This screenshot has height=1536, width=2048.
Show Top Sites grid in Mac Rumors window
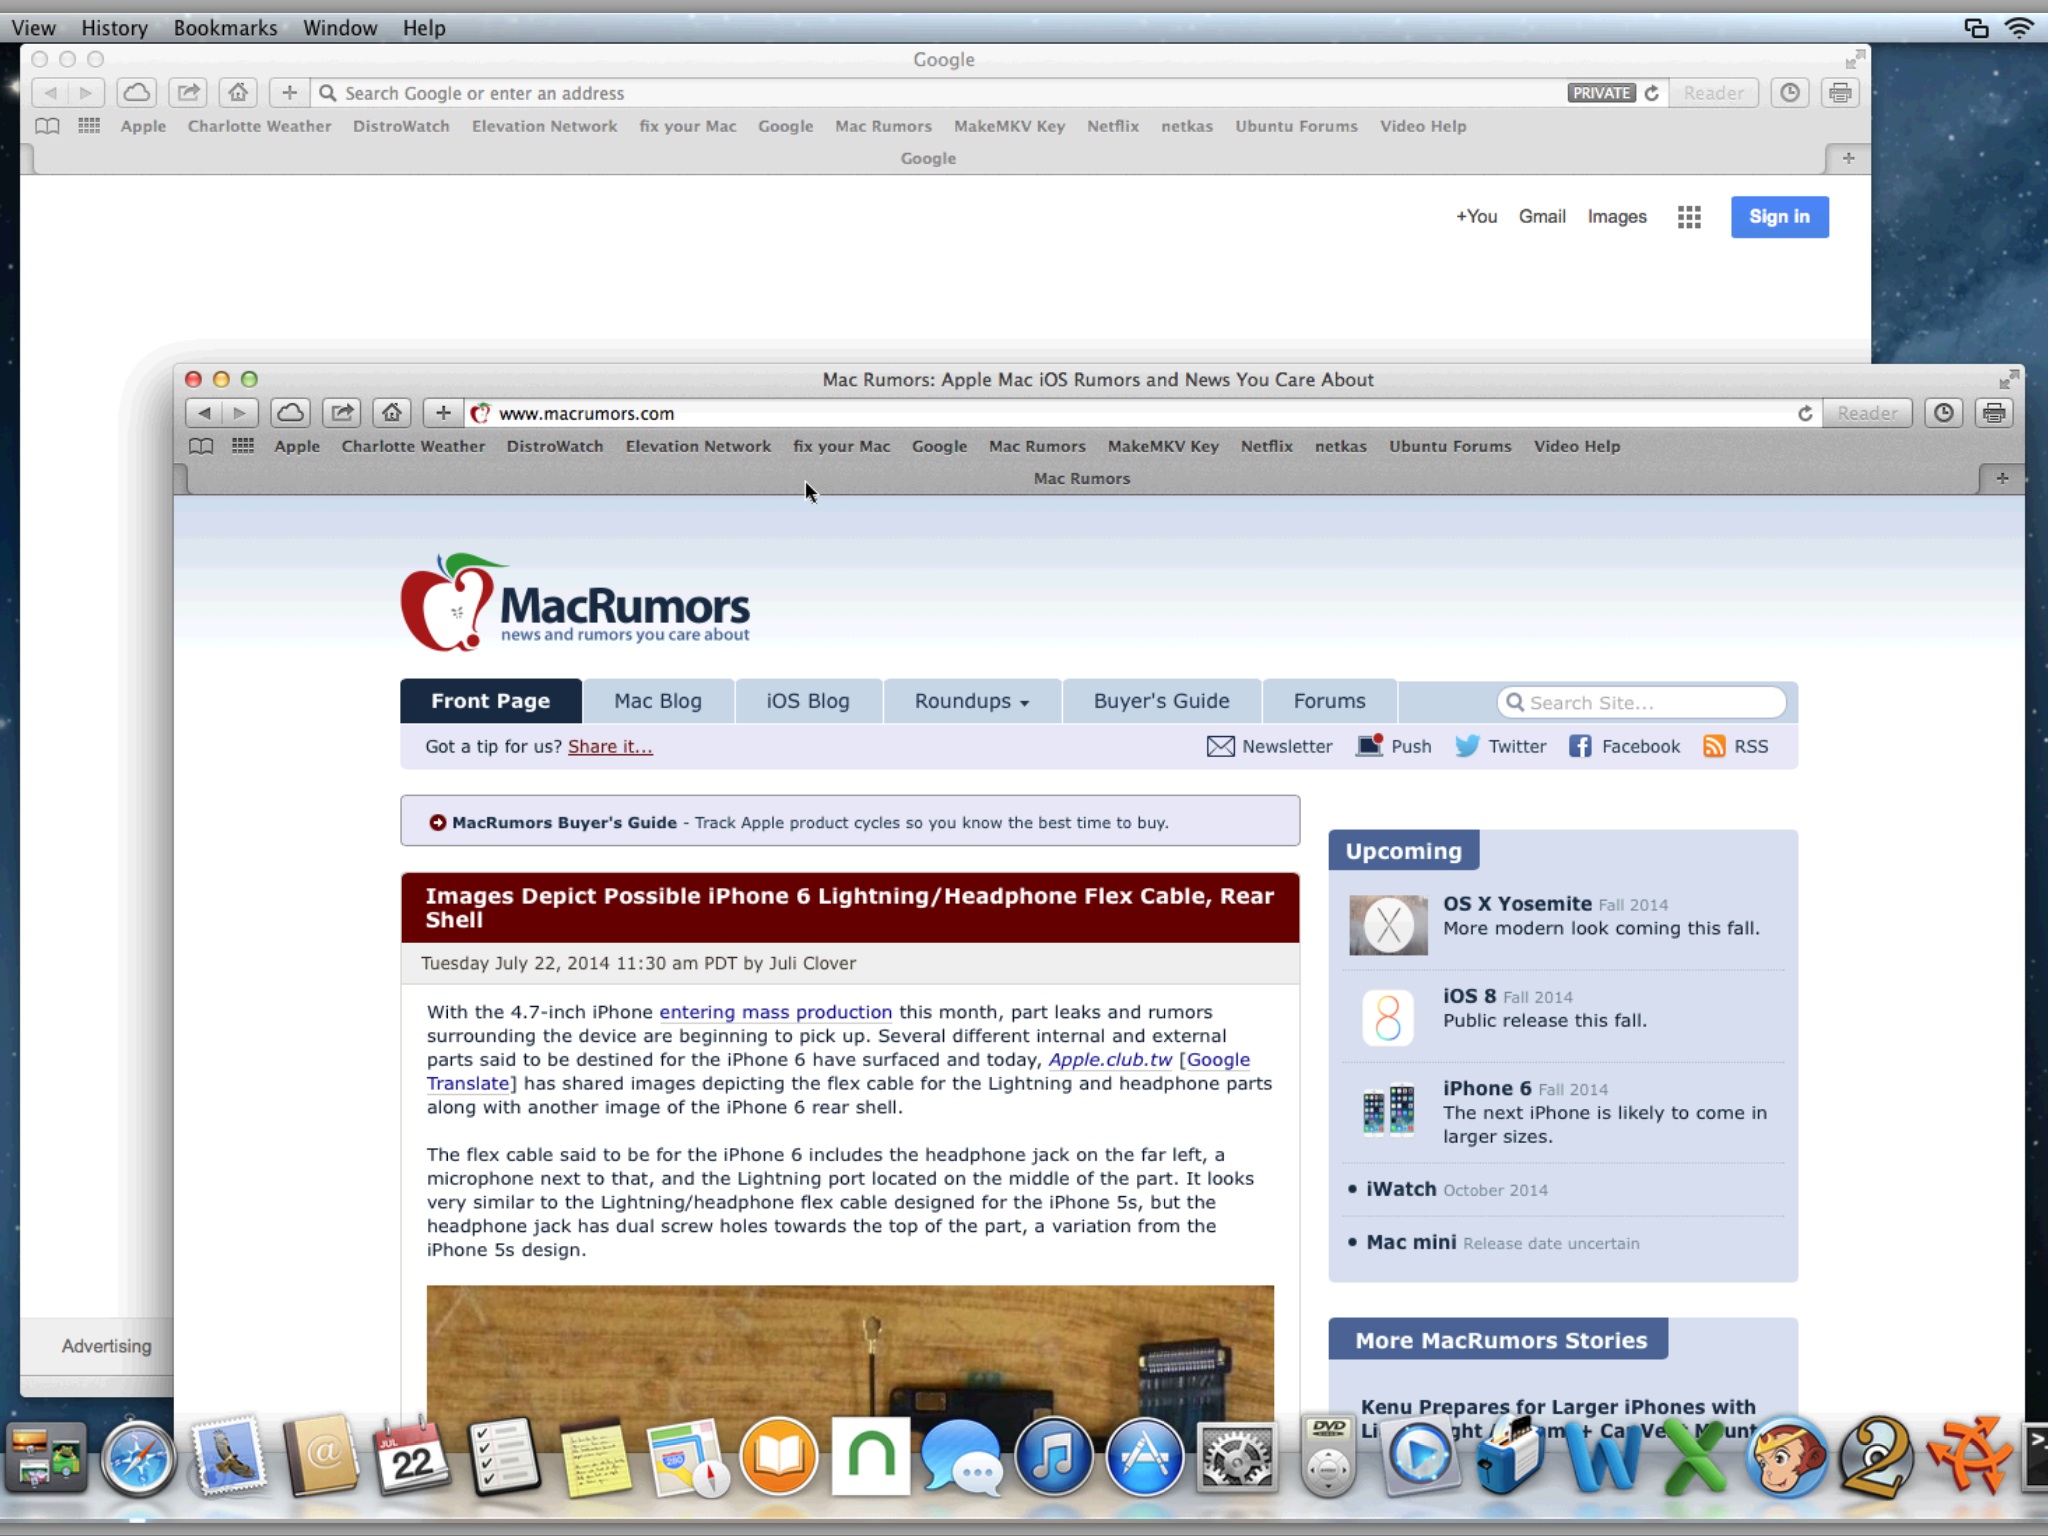point(243,446)
